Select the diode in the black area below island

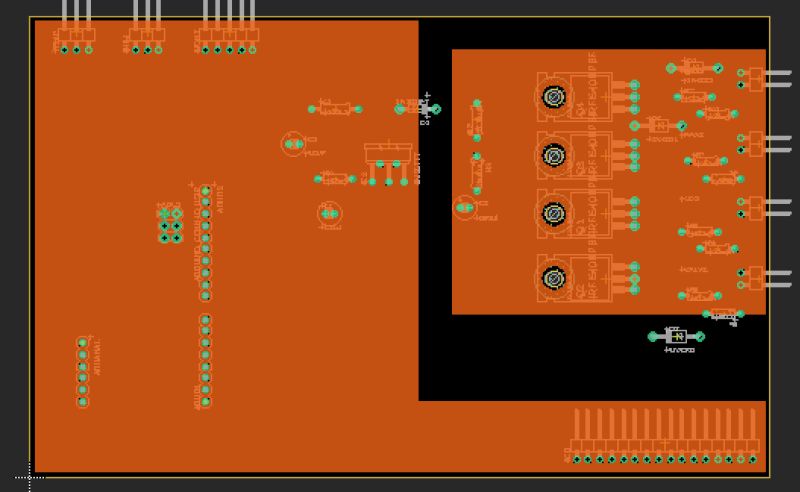pyautogui.click(x=676, y=336)
